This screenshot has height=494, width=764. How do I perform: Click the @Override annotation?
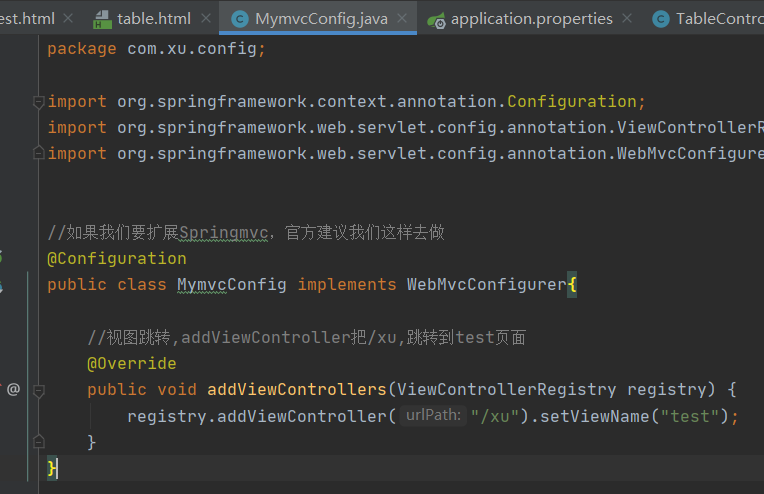(x=132, y=363)
